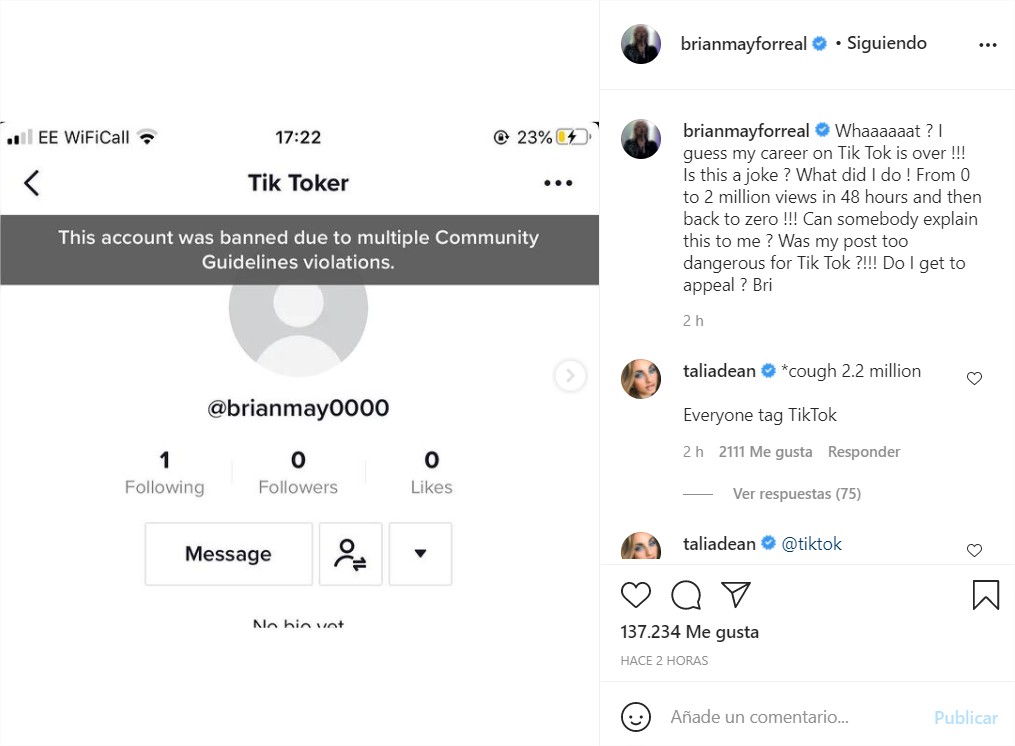Click Publicar to post comment
The height and width of the screenshot is (746, 1015).
[x=965, y=718]
